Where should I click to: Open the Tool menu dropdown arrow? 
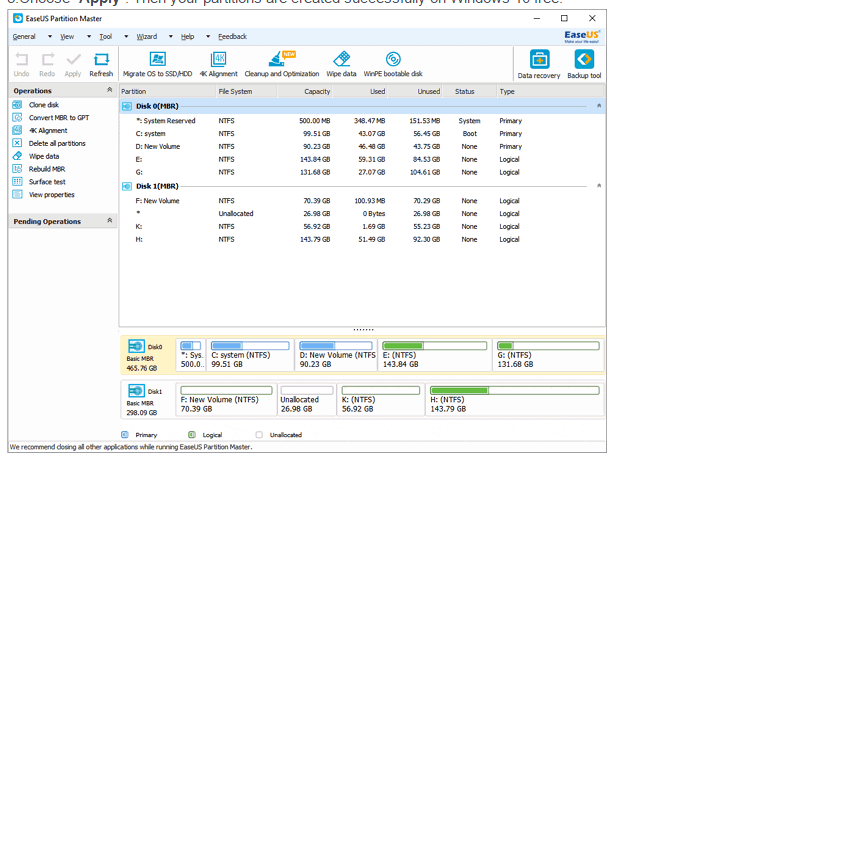click(126, 37)
